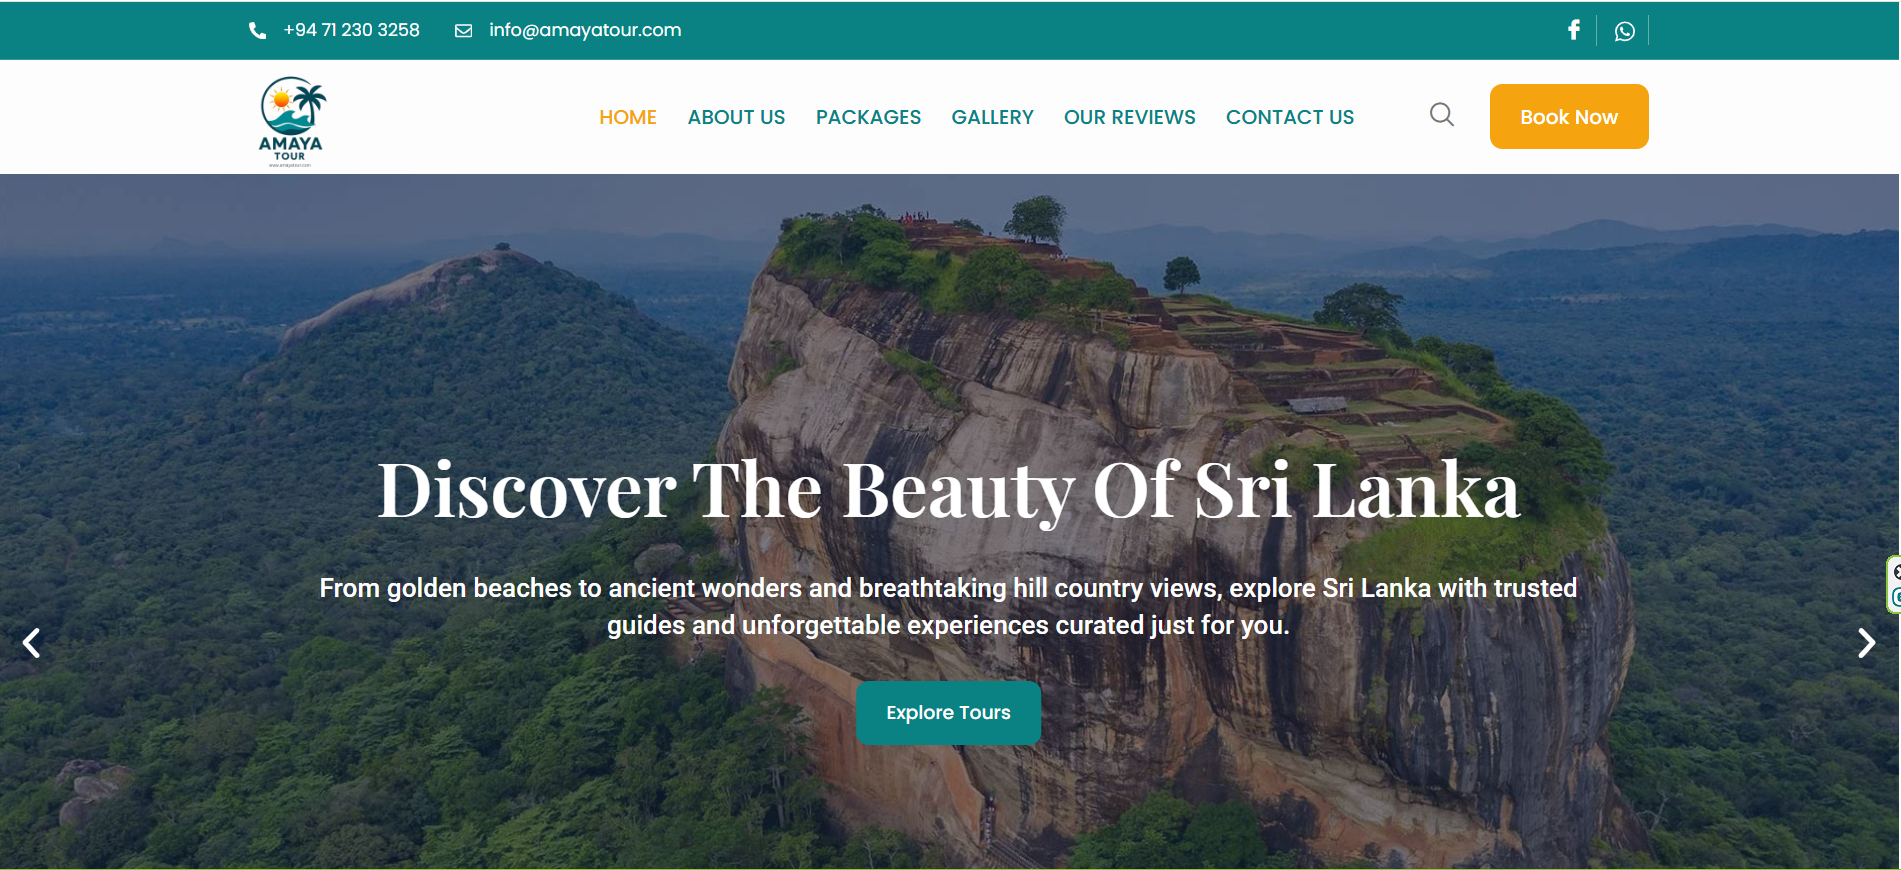Click the Amaya Tour logo
The image size is (1901, 870).
click(292, 121)
